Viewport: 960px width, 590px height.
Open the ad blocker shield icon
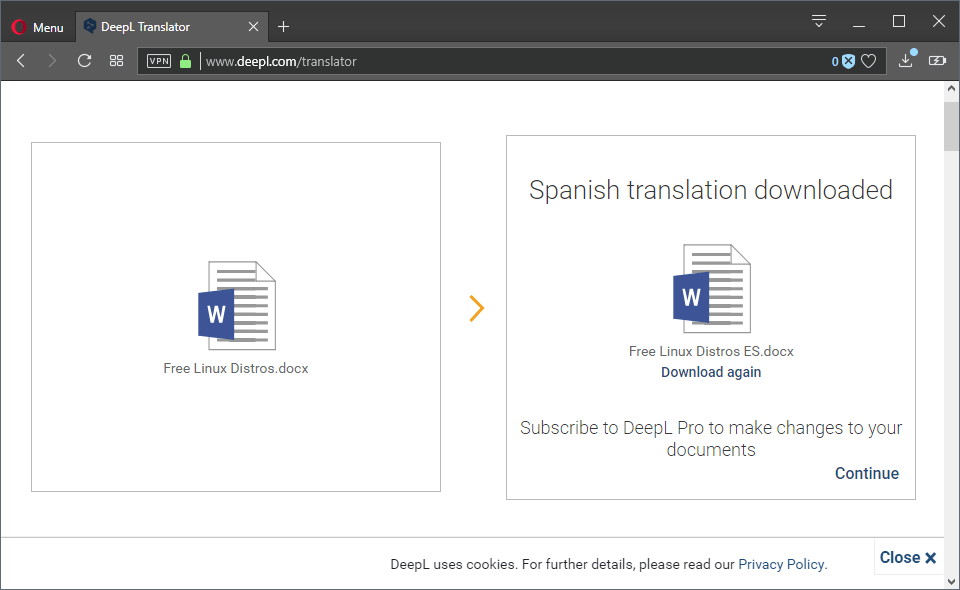848,61
